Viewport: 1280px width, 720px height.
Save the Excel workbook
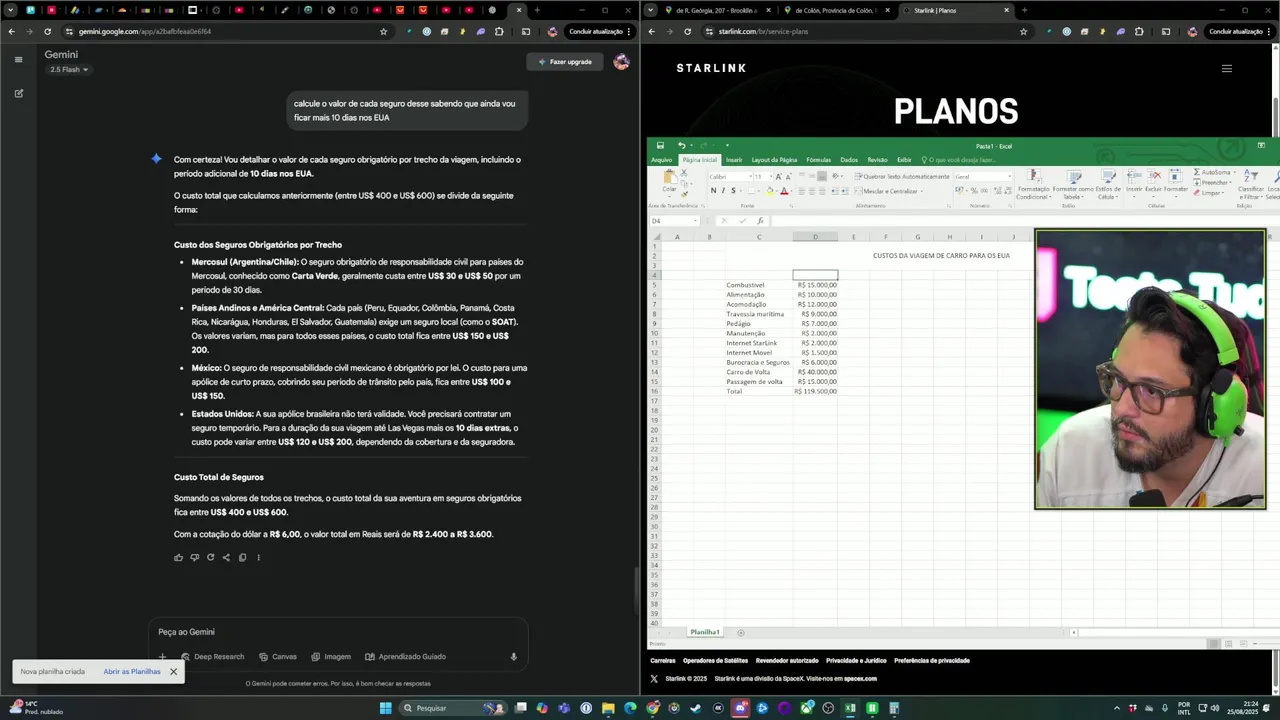coord(660,145)
